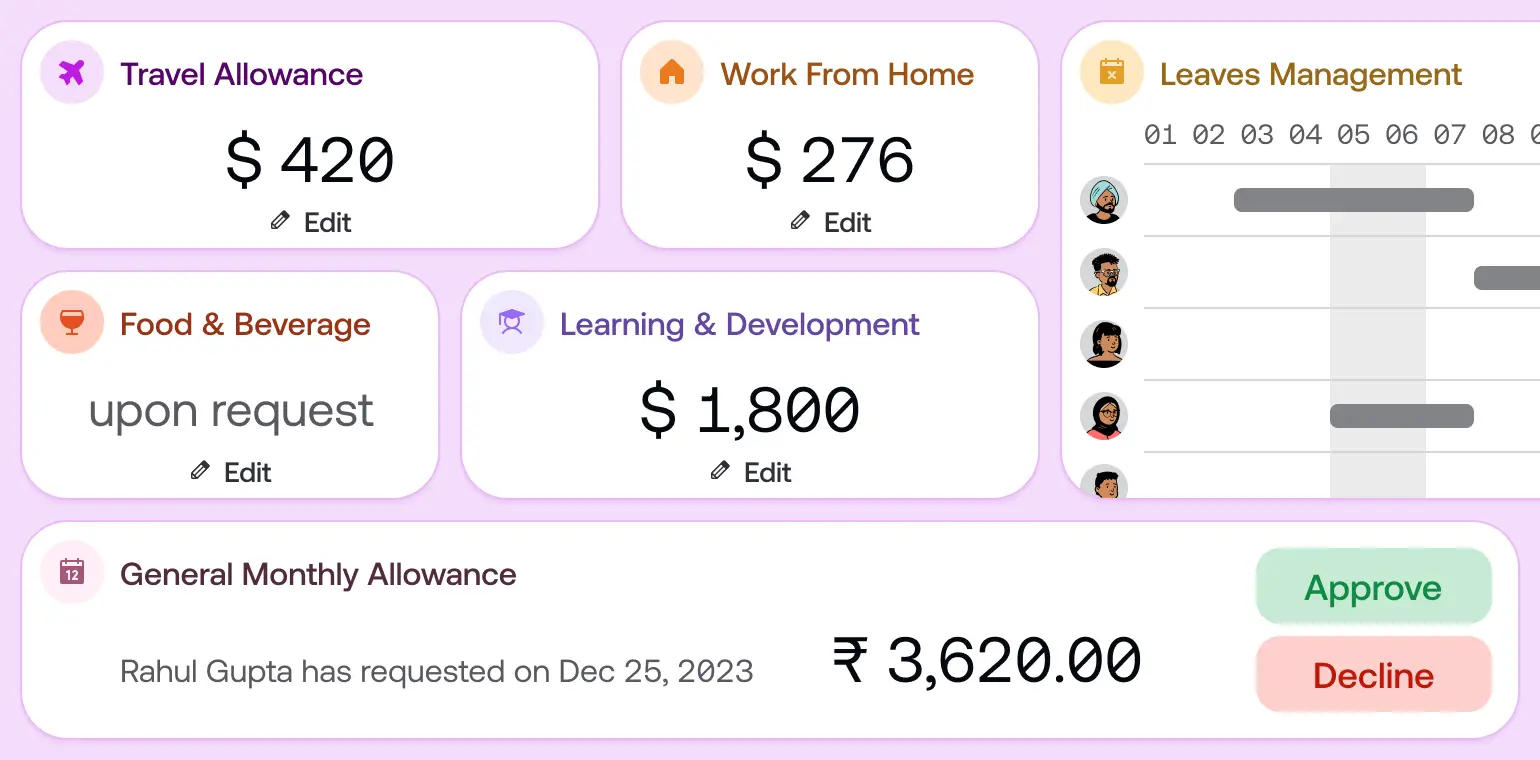Click the fourth employee's leave bar
The height and width of the screenshot is (760, 1540).
1401,415
